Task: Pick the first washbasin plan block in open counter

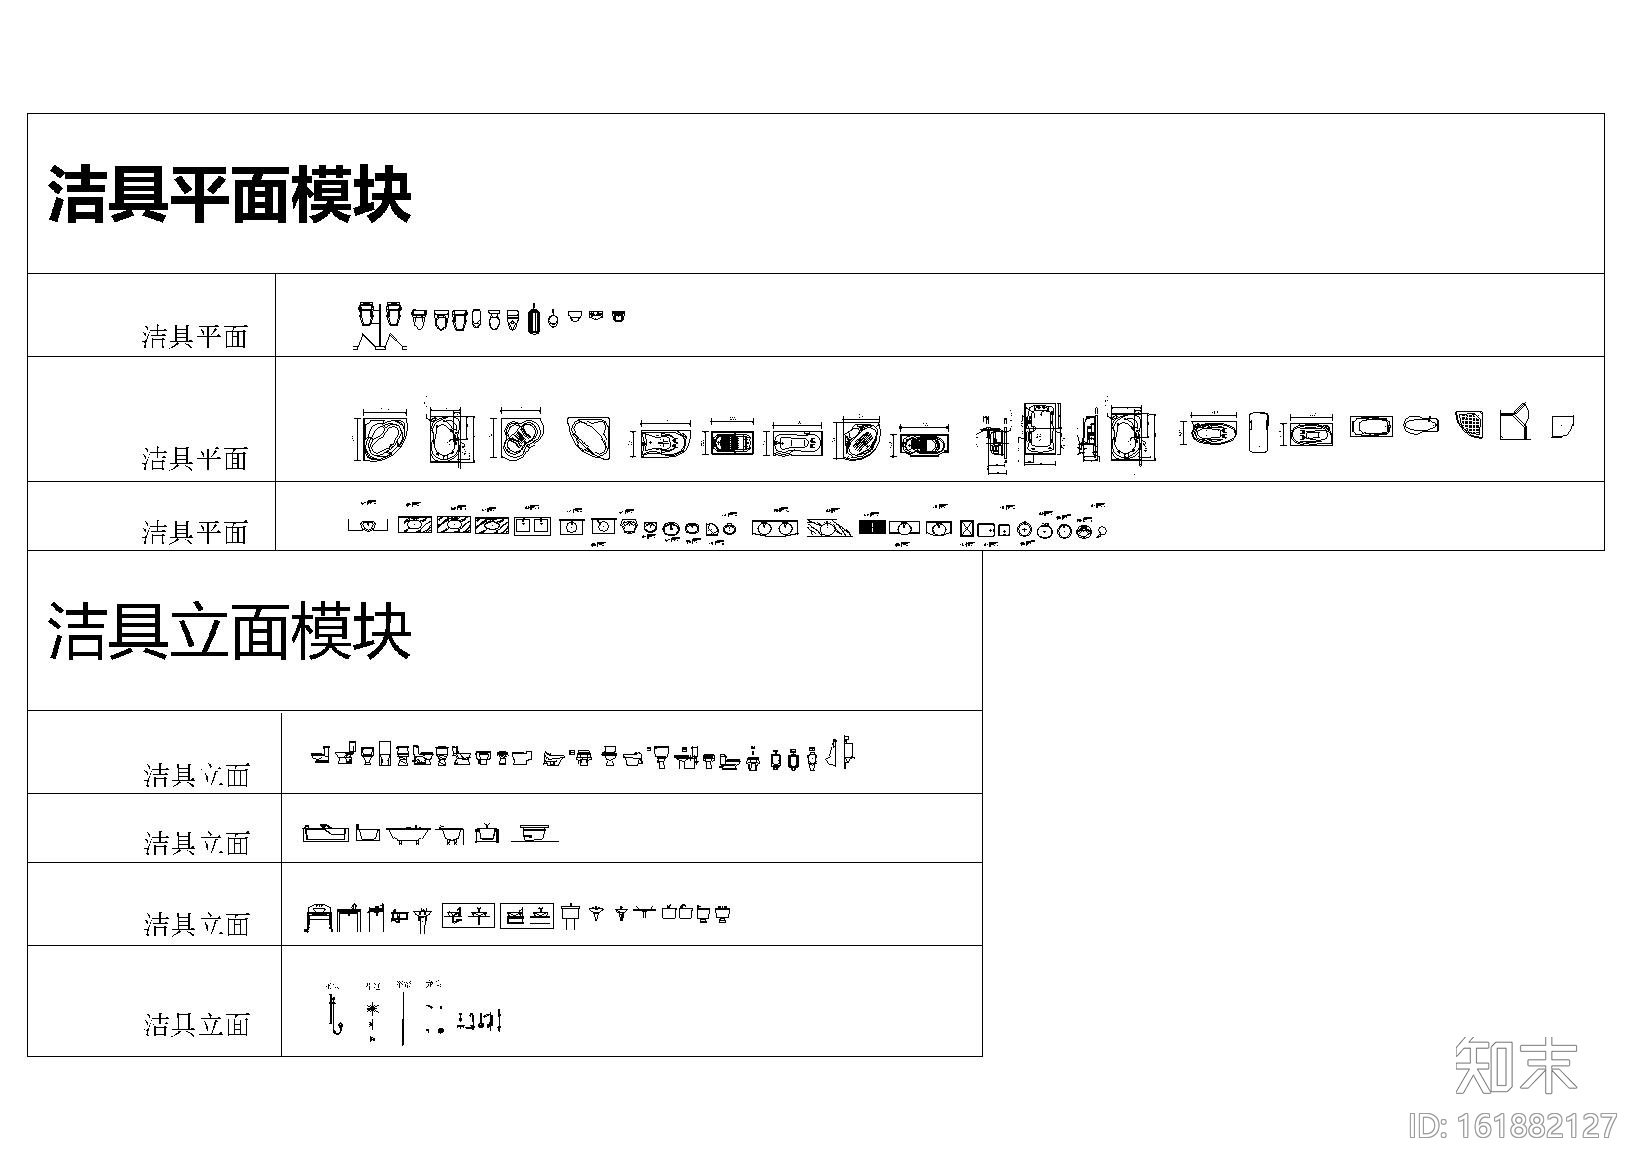Action: (x=367, y=525)
